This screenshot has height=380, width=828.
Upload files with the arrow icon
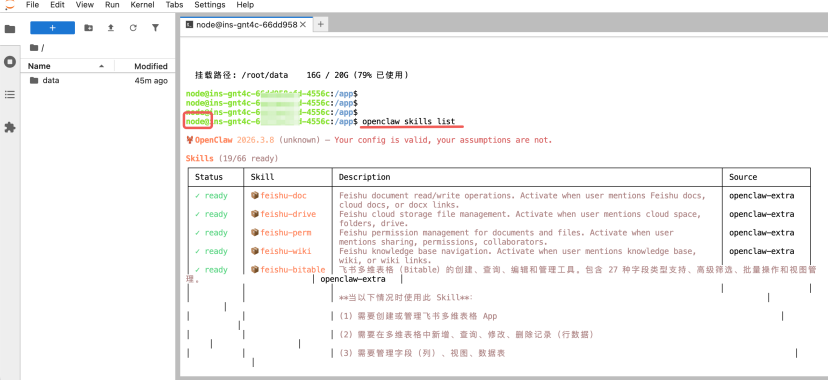click(x=111, y=27)
